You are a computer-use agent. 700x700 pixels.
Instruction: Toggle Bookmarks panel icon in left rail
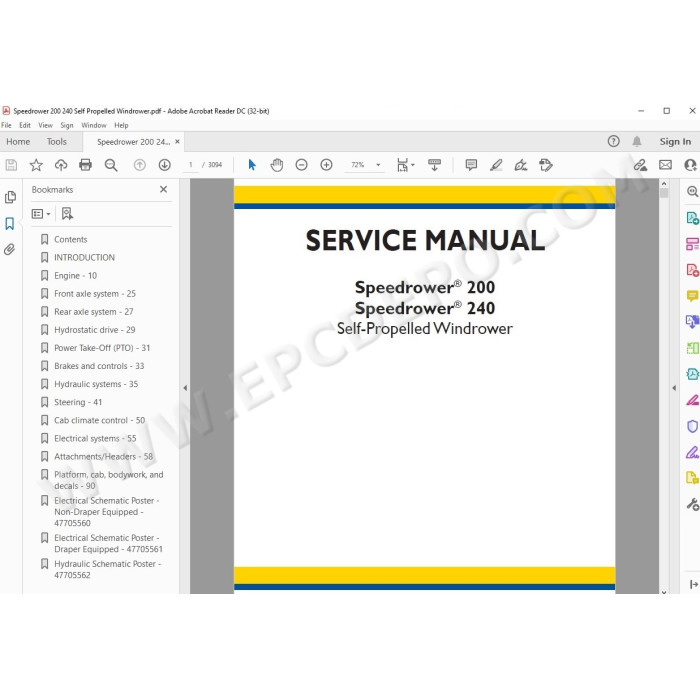(10, 223)
